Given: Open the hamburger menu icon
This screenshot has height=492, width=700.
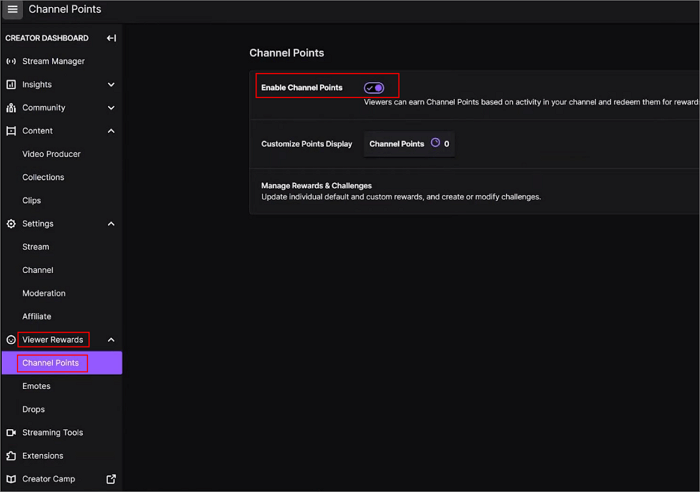Looking at the screenshot, I should point(12,9).
